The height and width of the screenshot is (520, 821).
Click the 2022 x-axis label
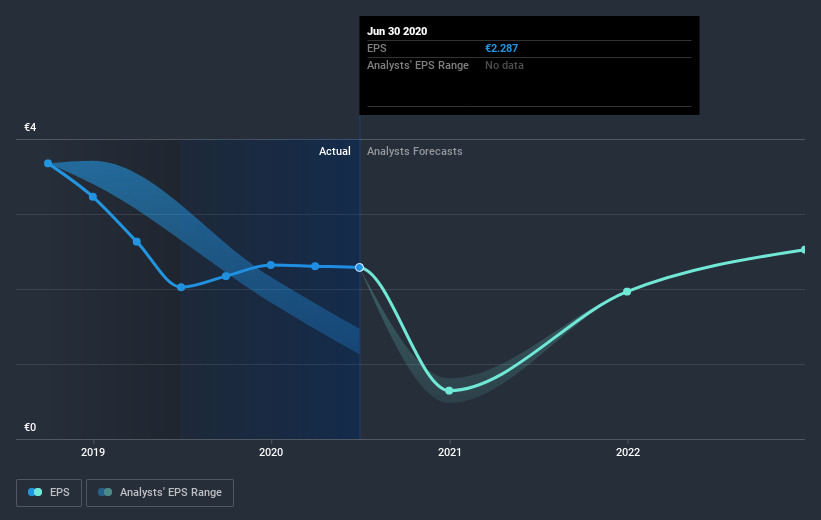pos(628,452)
